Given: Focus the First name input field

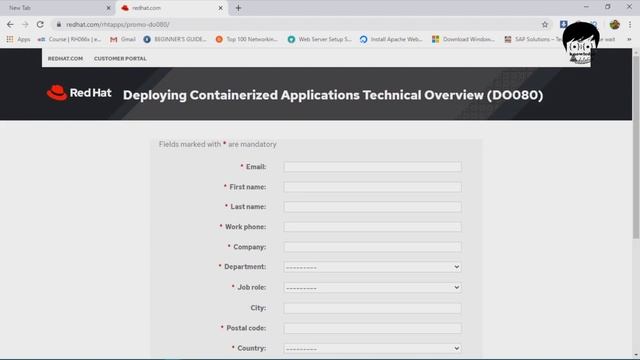Looking at the screenshot, I should [x=373, y=187].
